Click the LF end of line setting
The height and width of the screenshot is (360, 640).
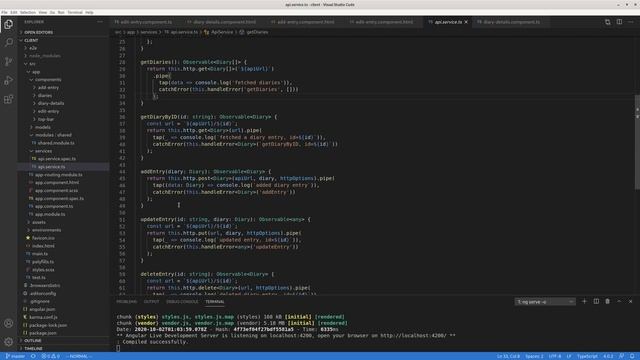coord(569,356)
